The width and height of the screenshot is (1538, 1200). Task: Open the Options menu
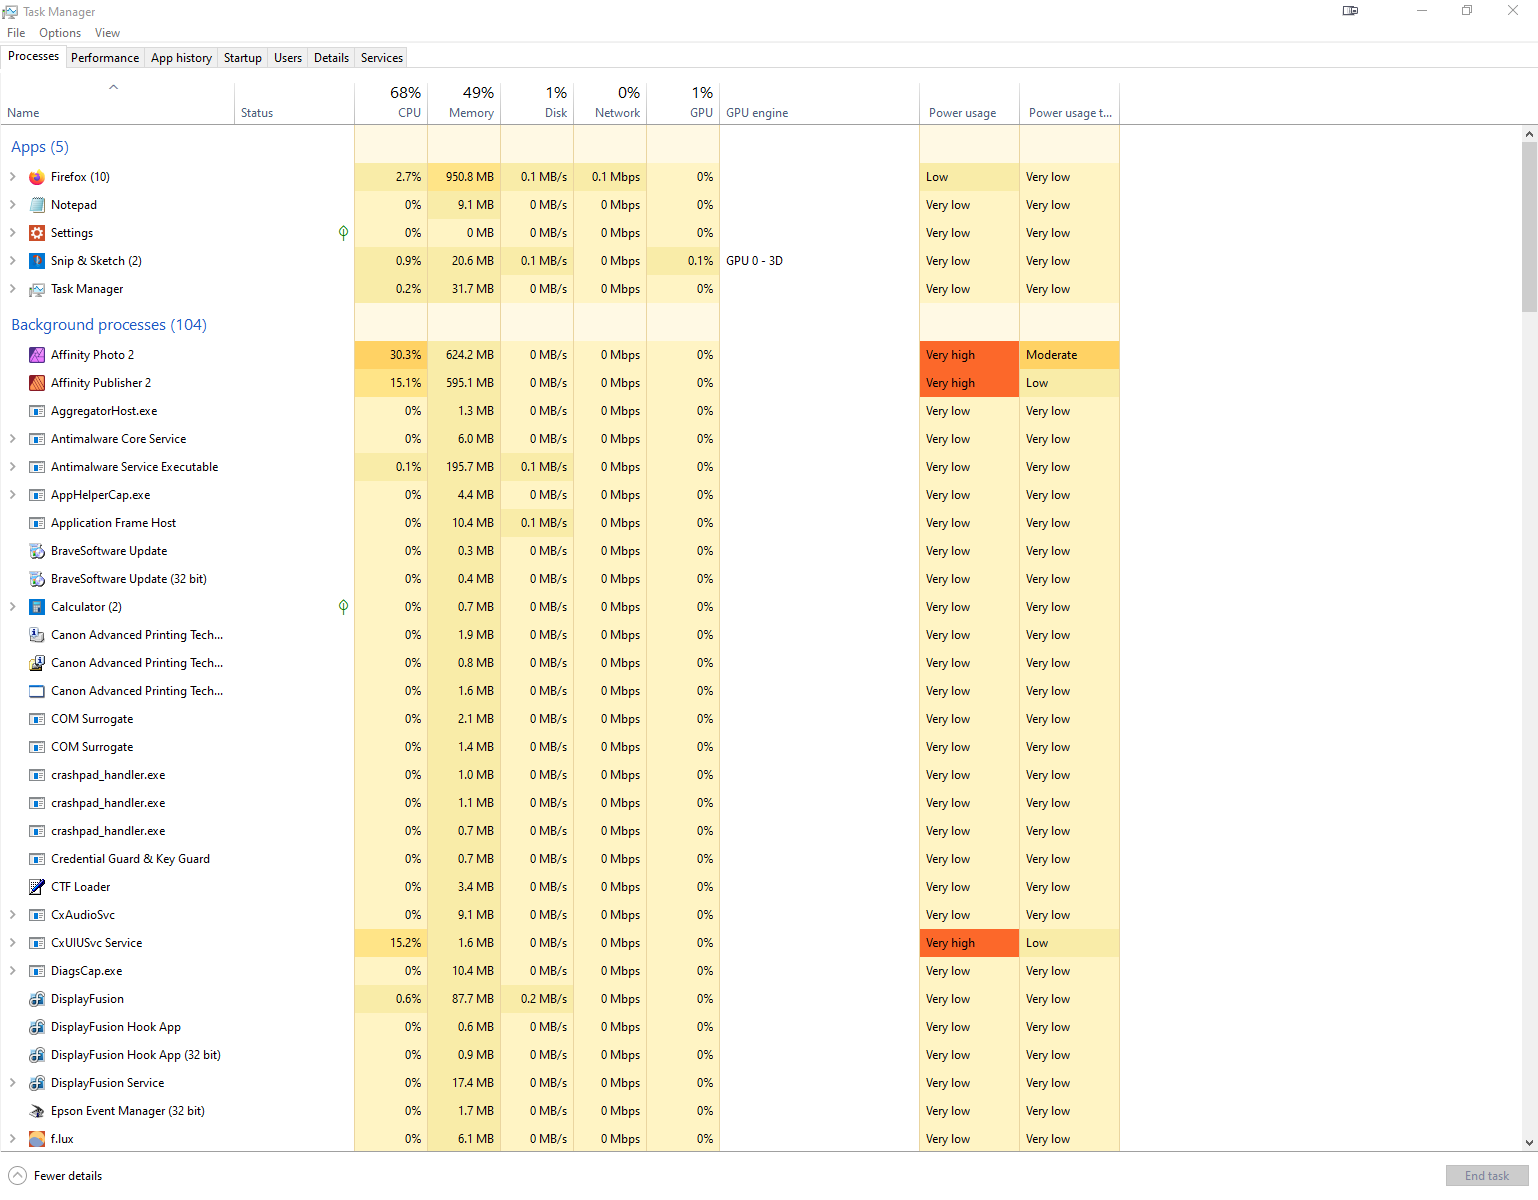coord(59,32)
